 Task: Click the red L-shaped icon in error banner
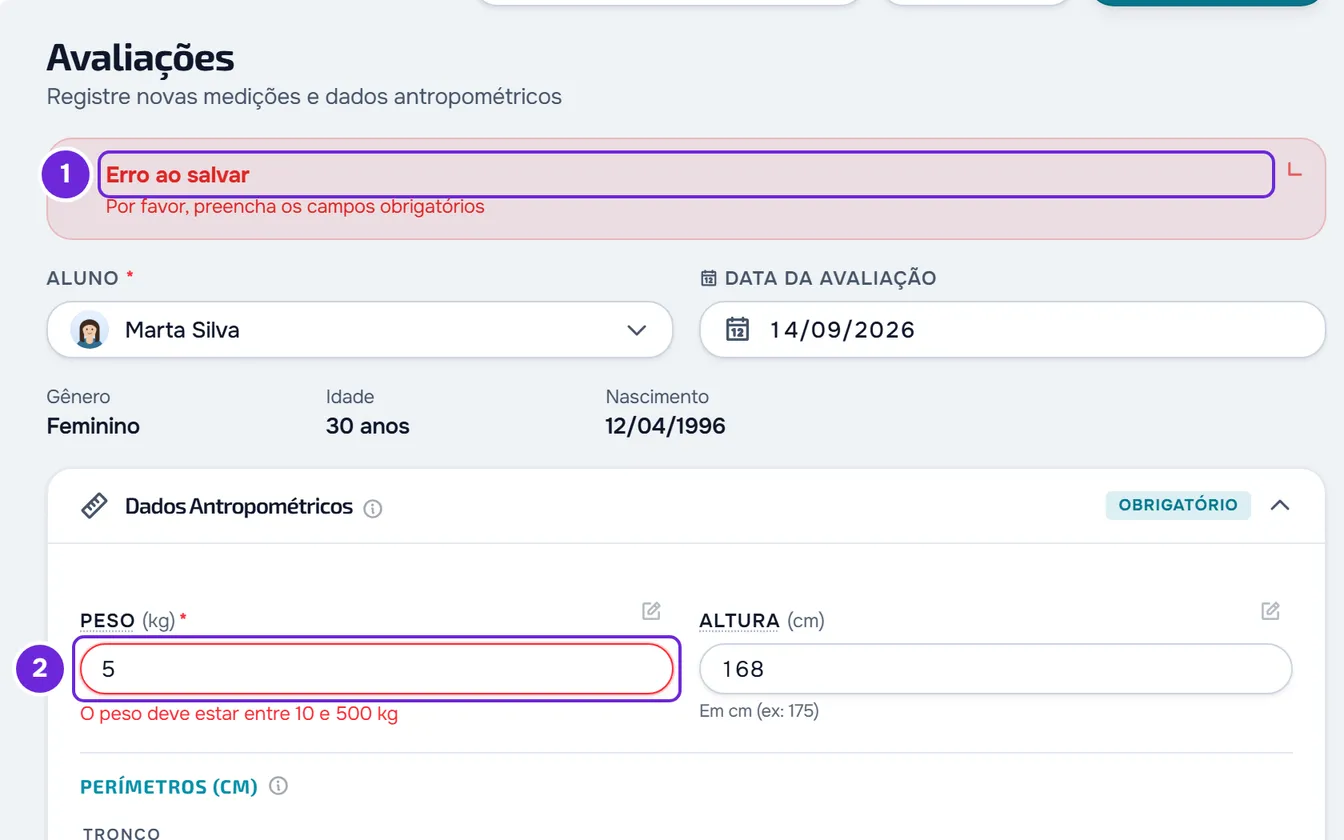[x=1294, y=170]
